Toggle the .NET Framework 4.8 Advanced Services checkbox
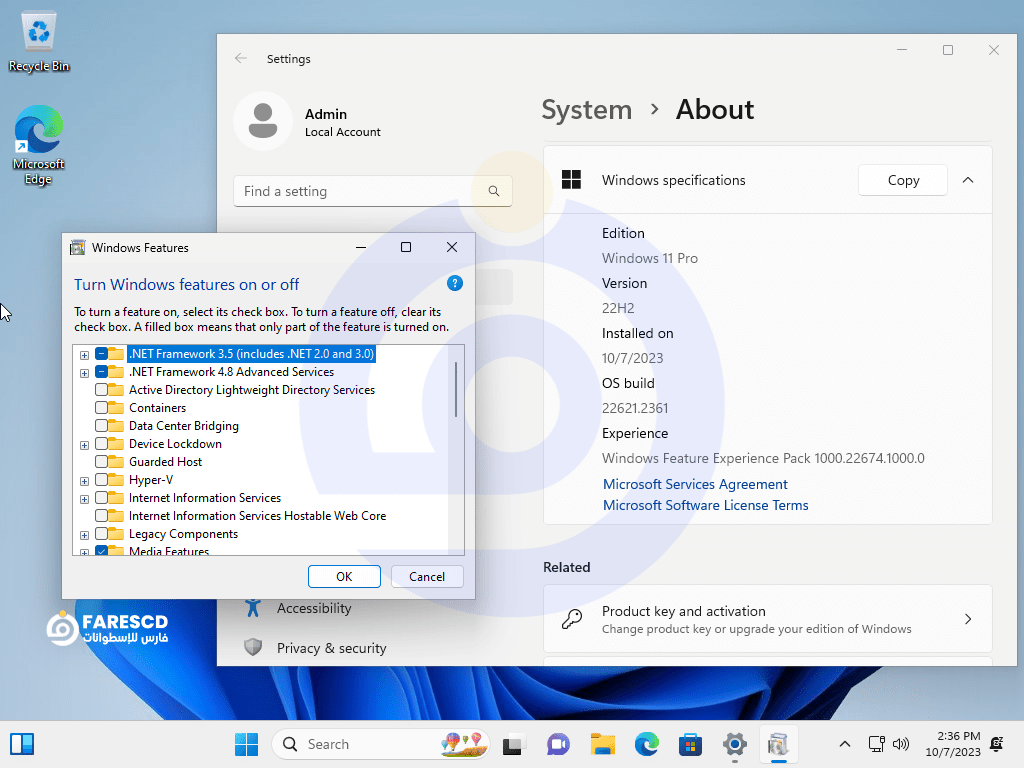 101,372
